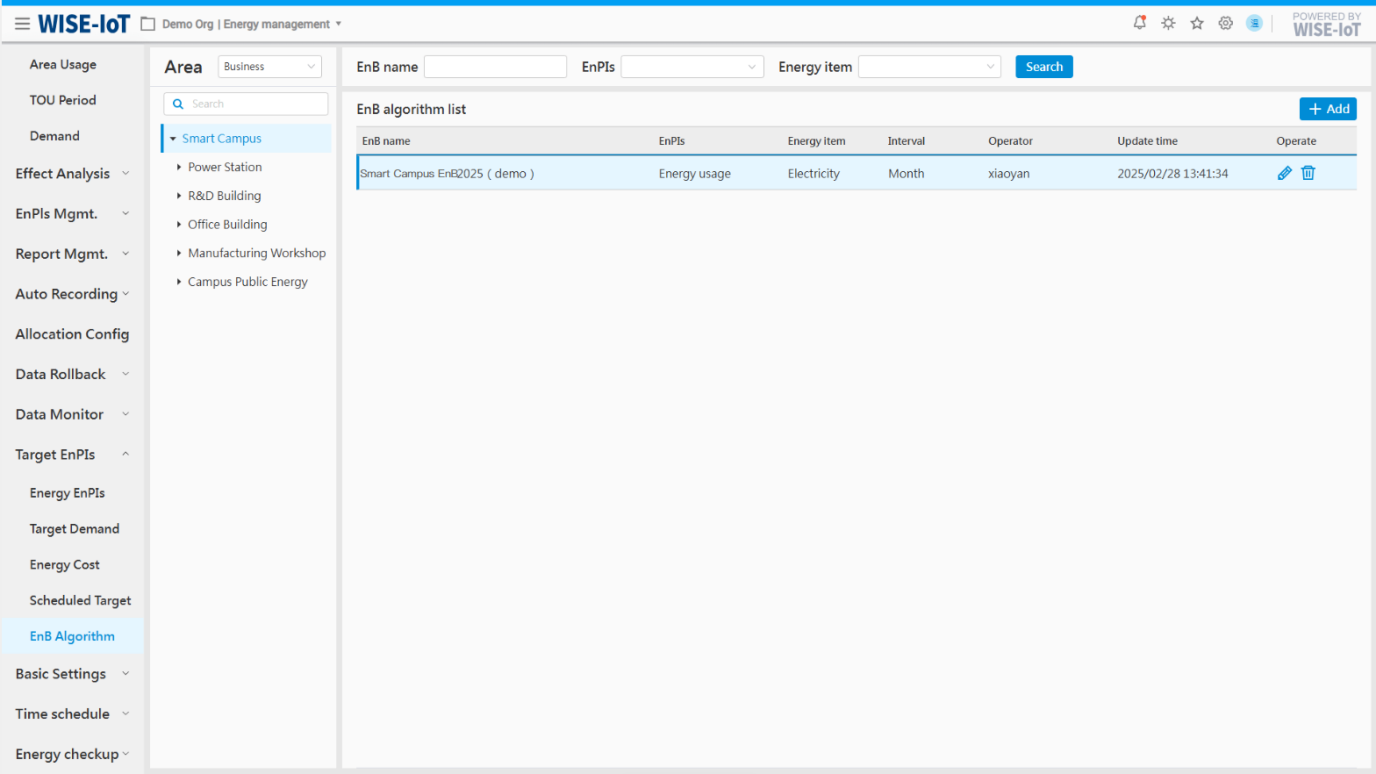Go to Scheduled Target page
The image size is (1376, 774).
[x=80, y=601]
